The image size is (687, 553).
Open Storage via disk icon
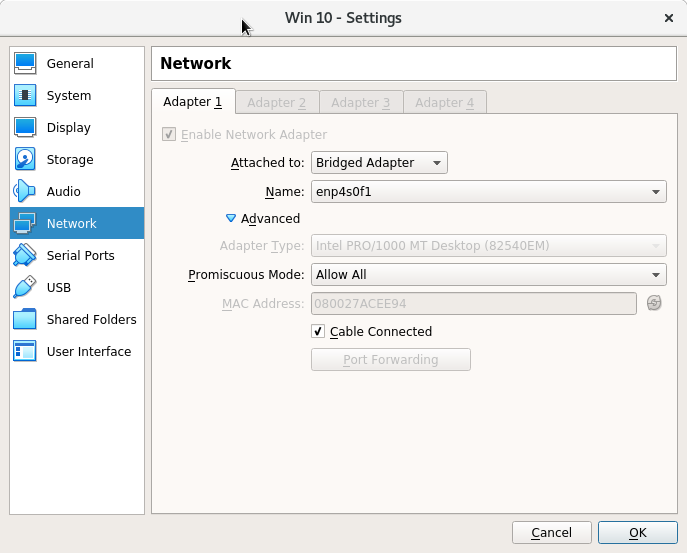[25, 160]
